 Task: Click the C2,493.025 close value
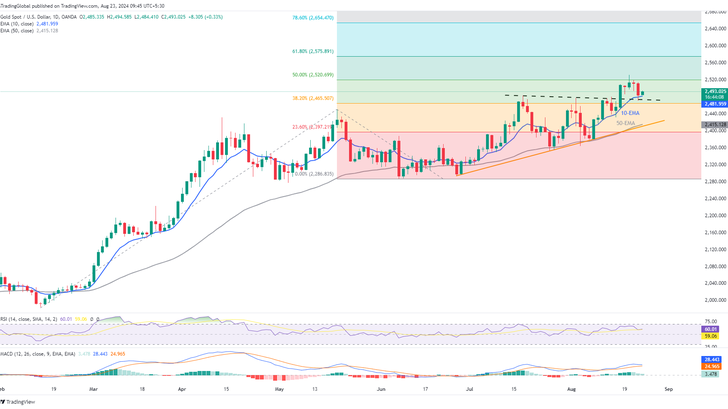[173, 17]
